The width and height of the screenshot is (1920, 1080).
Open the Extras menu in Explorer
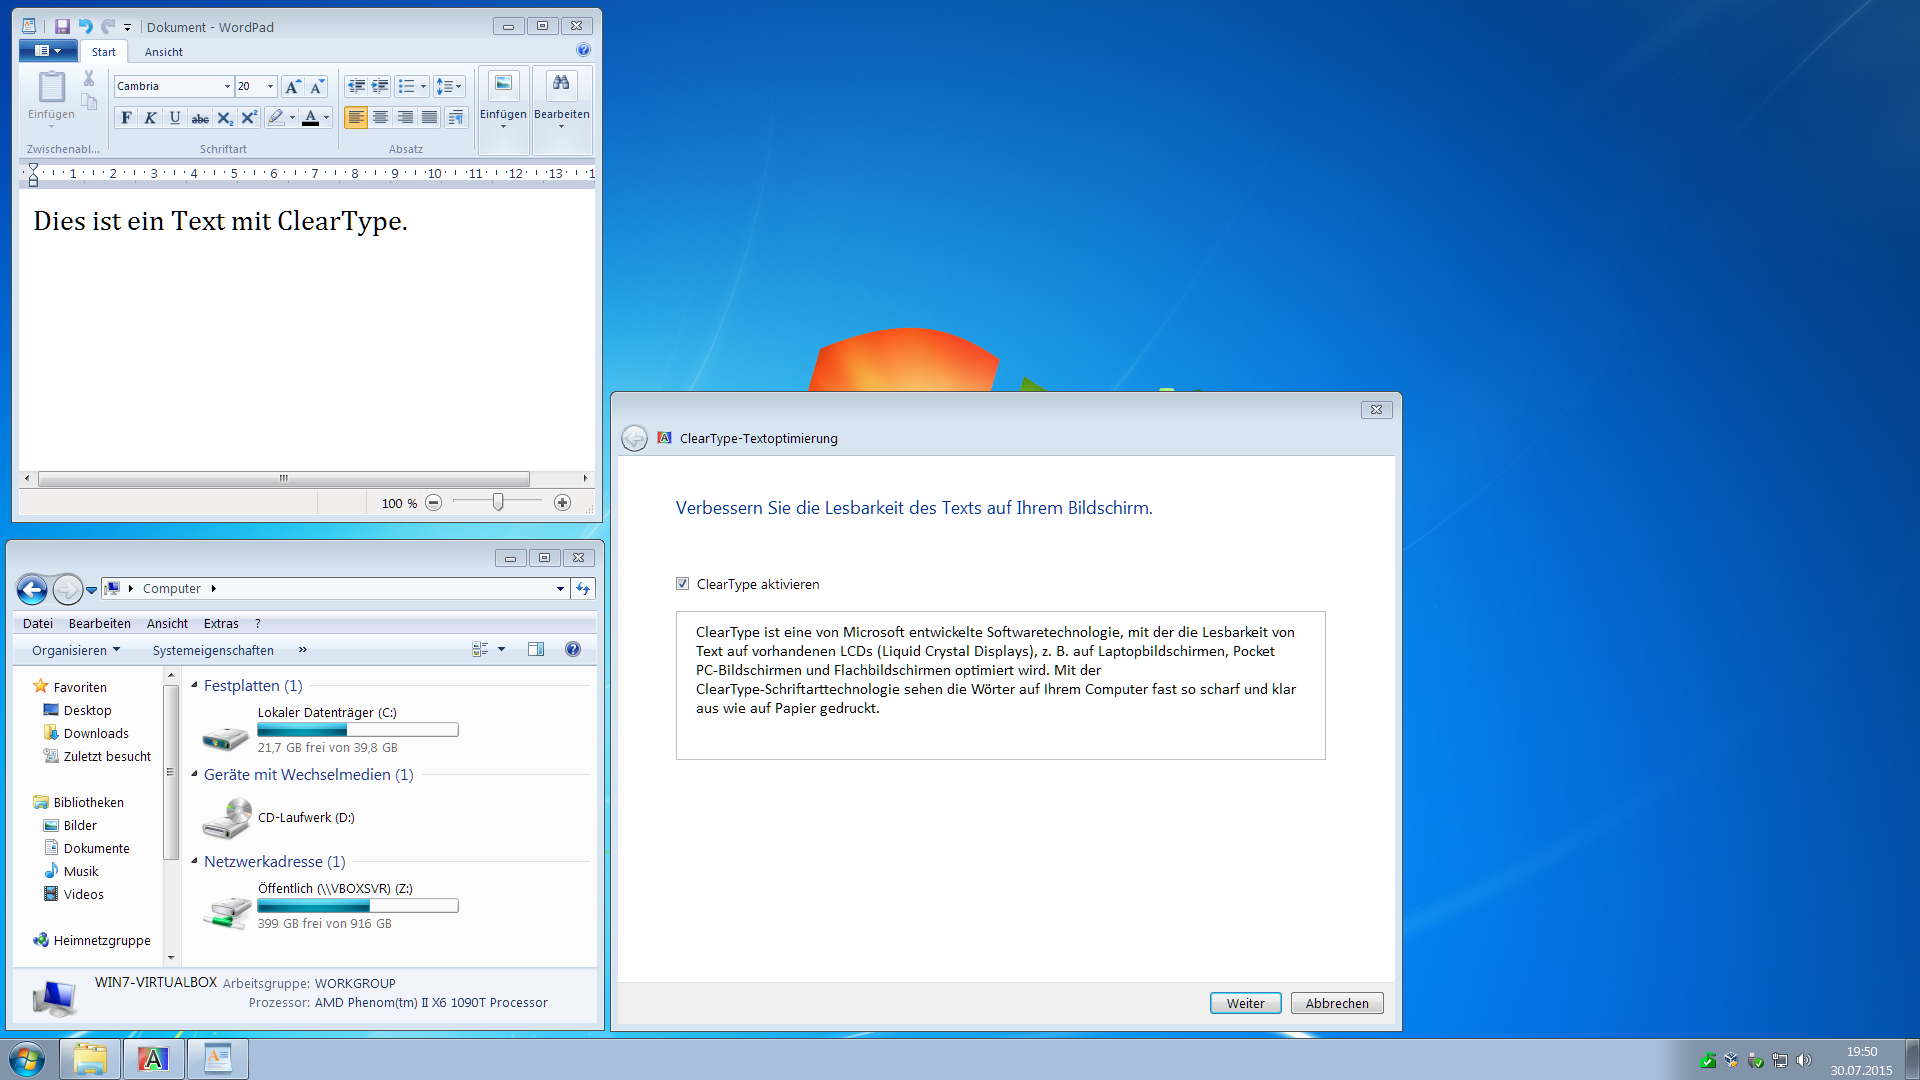click(221, 623)
